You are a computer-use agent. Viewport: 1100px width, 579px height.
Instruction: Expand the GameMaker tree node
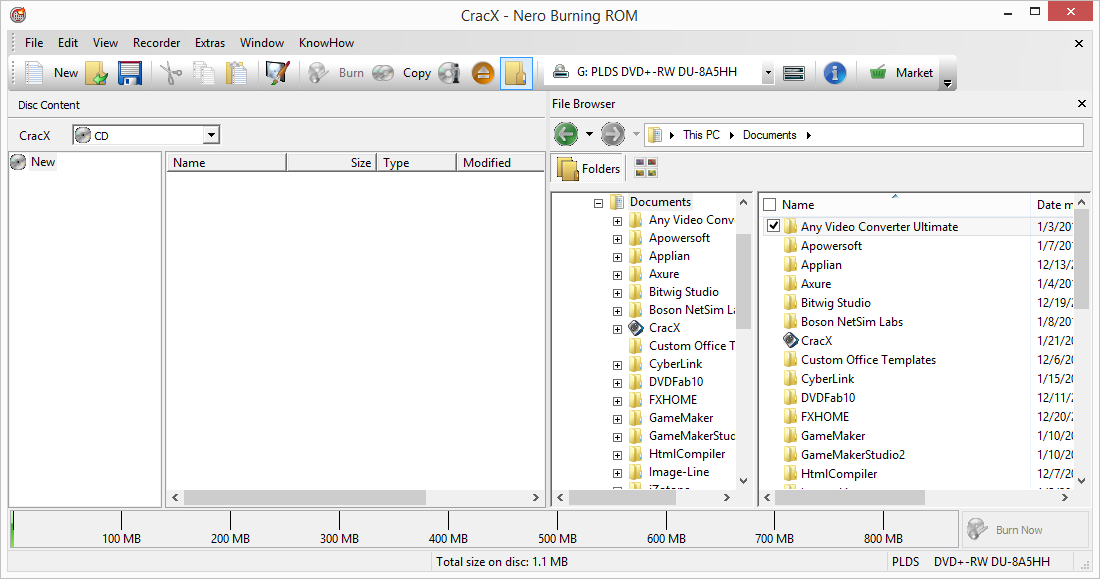tap(617, 419)
